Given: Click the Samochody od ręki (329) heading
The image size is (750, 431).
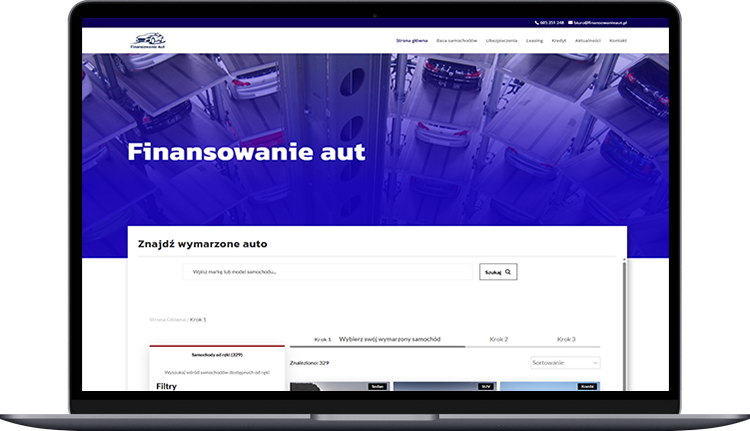Looking at the screenshot, I should click(x=217, y=355).
